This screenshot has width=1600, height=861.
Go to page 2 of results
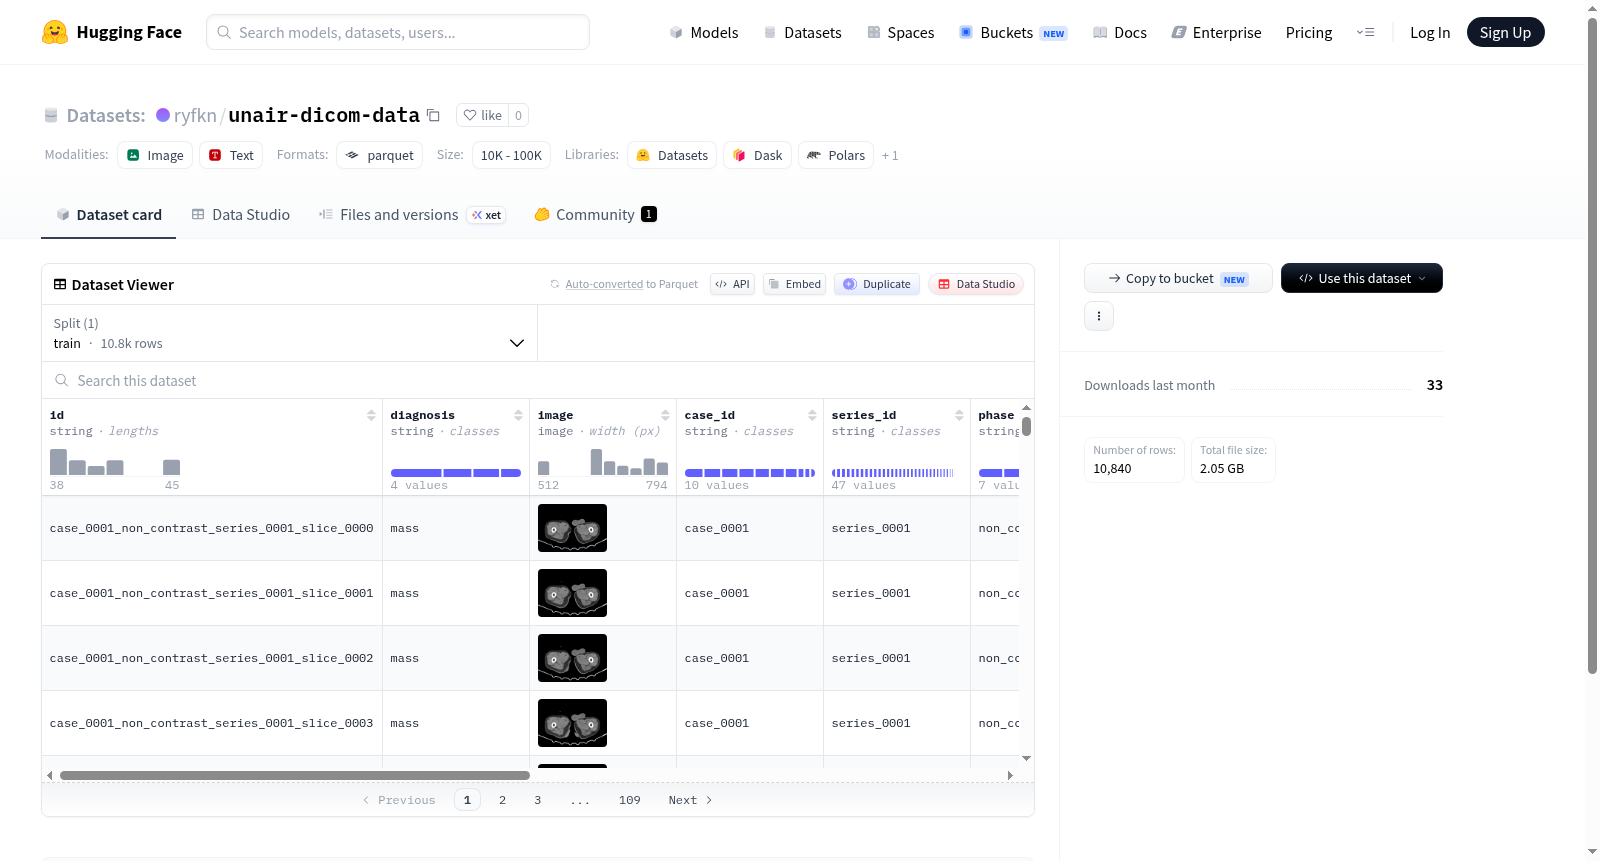point(502,800)
